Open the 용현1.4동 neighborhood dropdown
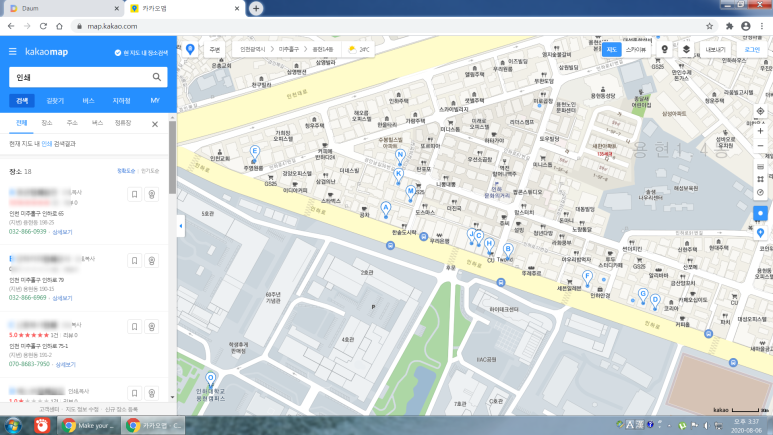 click(x=323, y=49)
